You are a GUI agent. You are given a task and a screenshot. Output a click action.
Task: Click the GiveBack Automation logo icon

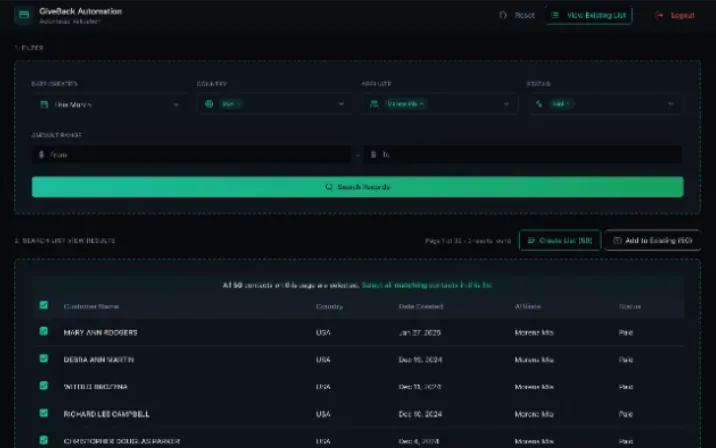click(24, 15)
